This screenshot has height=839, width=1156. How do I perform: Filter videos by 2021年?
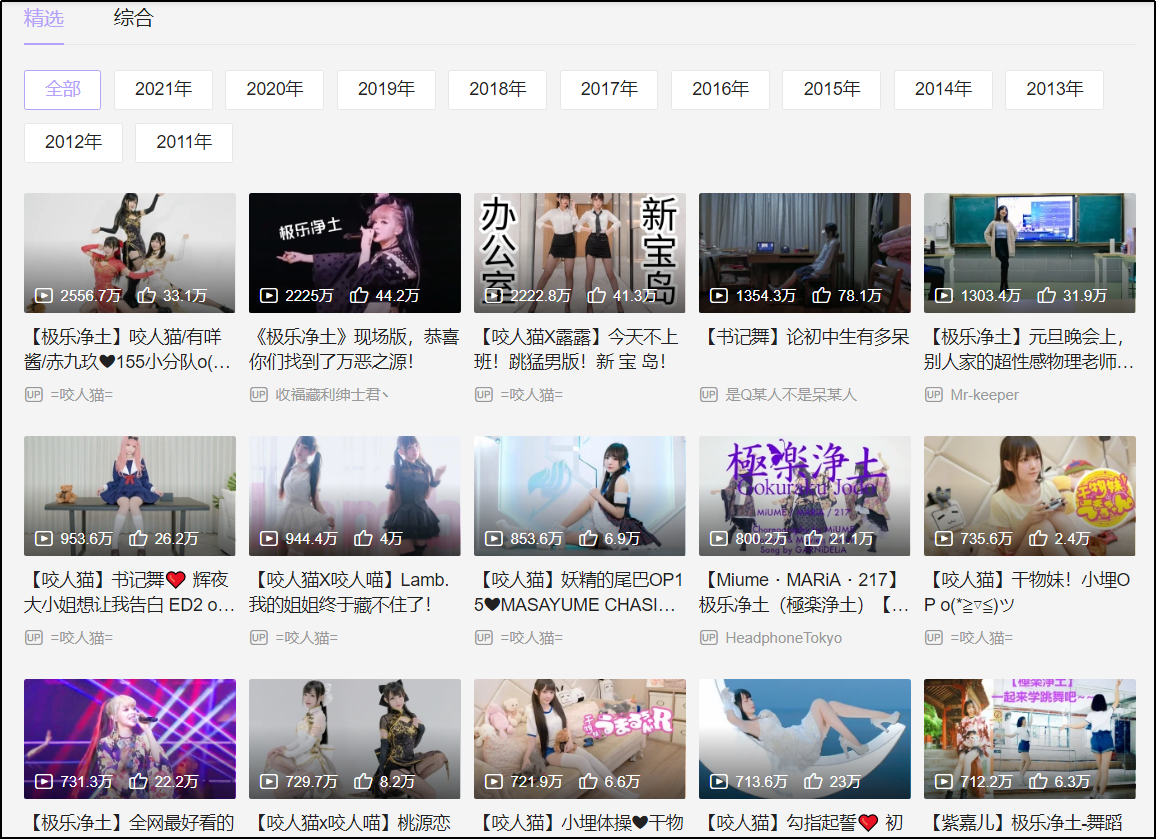click(163, 90)
